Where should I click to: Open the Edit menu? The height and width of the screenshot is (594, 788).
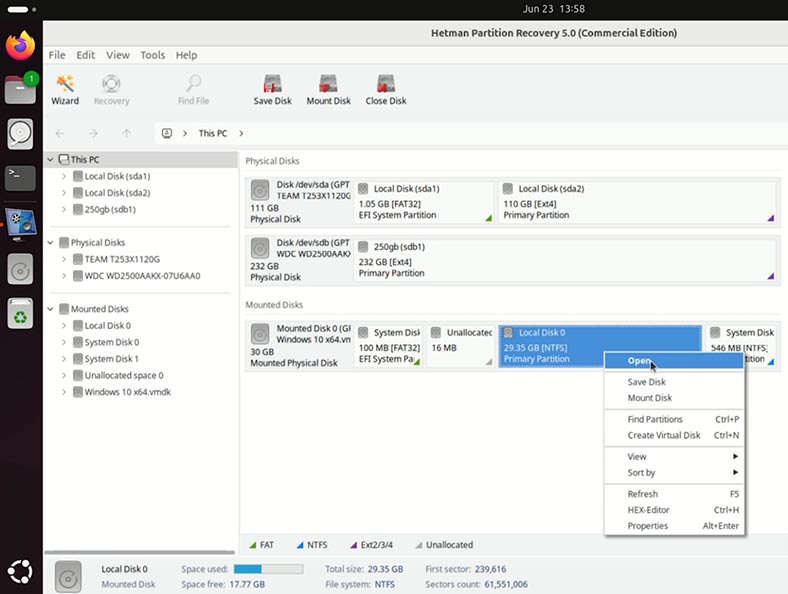(x=85, y=55)
